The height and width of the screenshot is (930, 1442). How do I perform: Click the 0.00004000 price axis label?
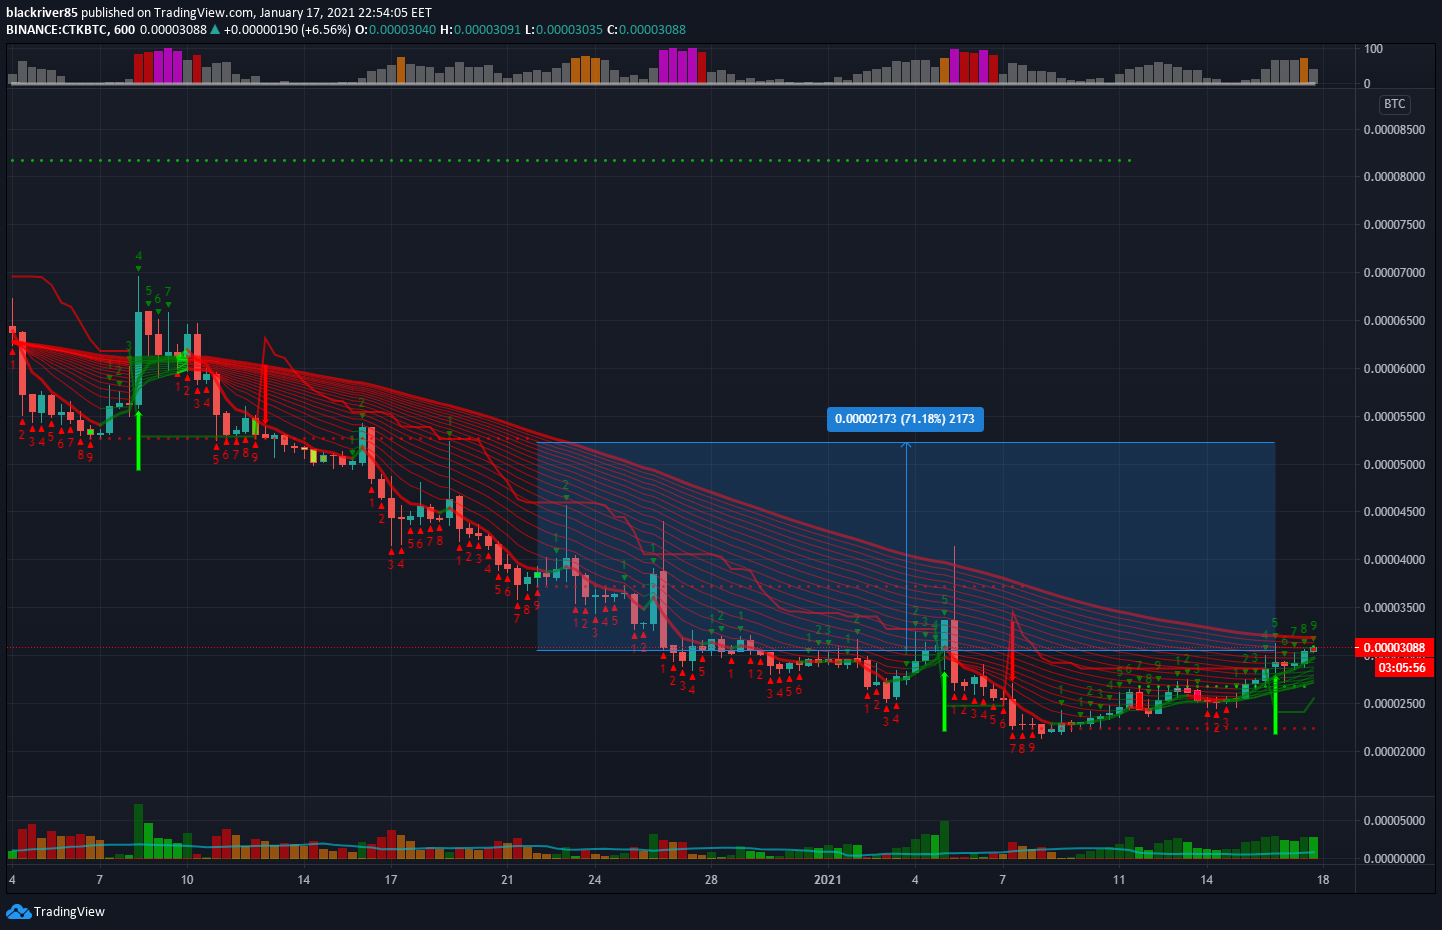(x=1394, y=560)
